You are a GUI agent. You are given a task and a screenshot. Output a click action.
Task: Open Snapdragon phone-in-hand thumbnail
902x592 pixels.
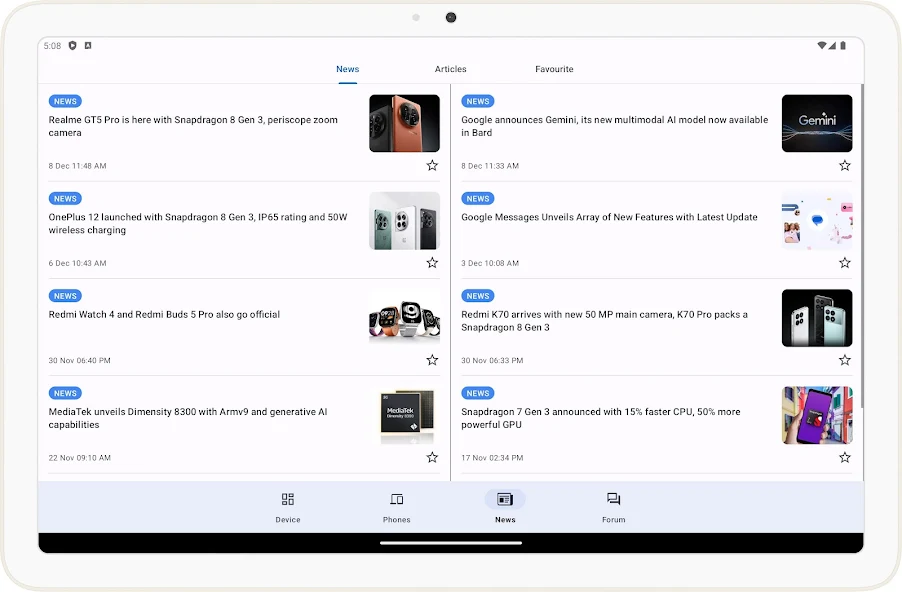point(817,415)
